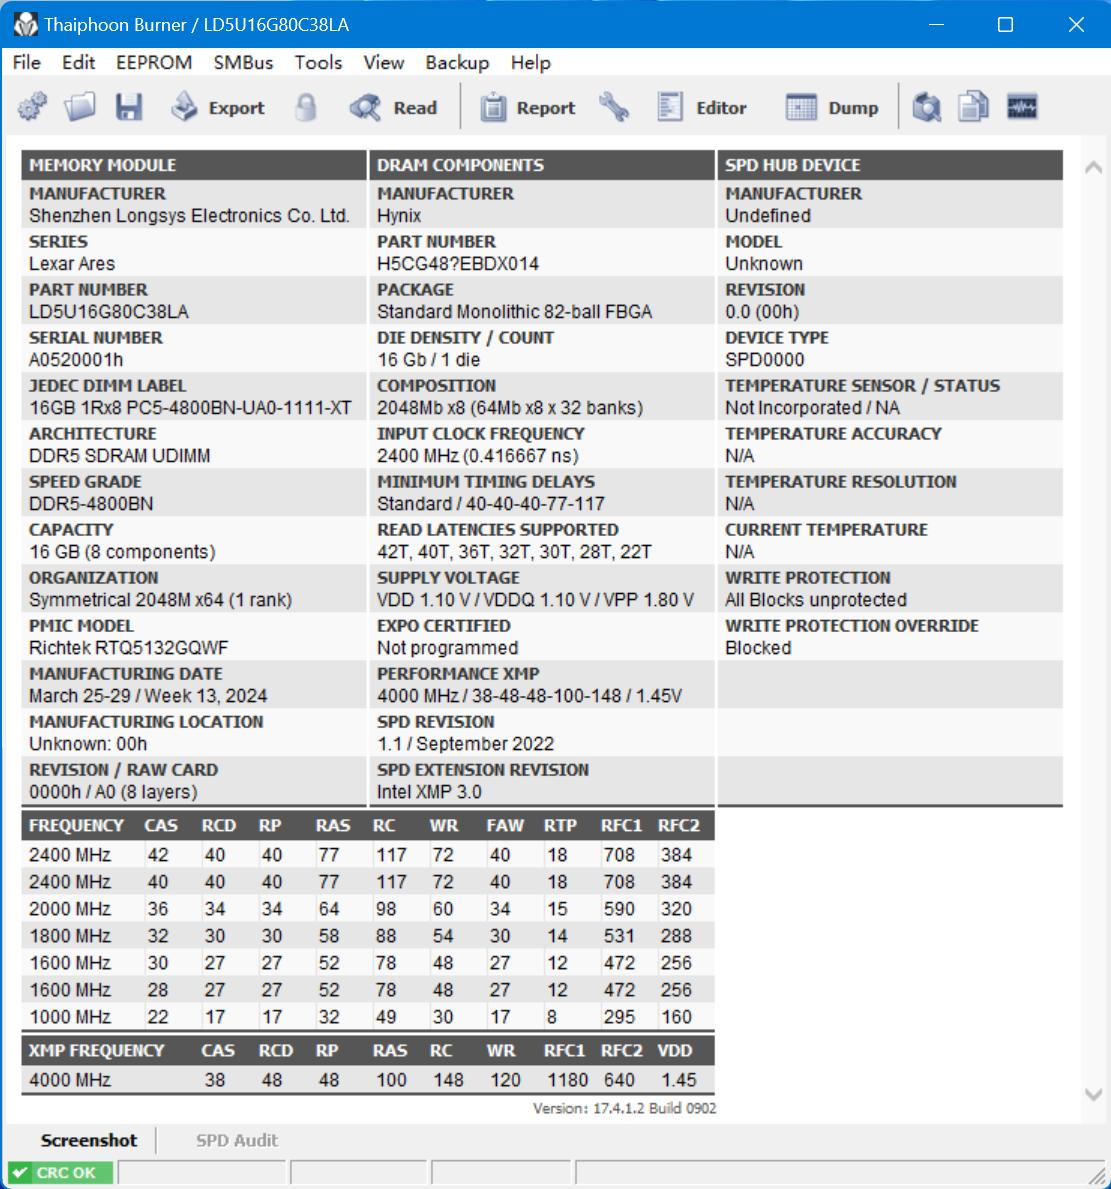Image resolution: width=1111 pixels, height=1189 pixels.
Task: Select the Screenshot tab
Action: pos(89,1140)
